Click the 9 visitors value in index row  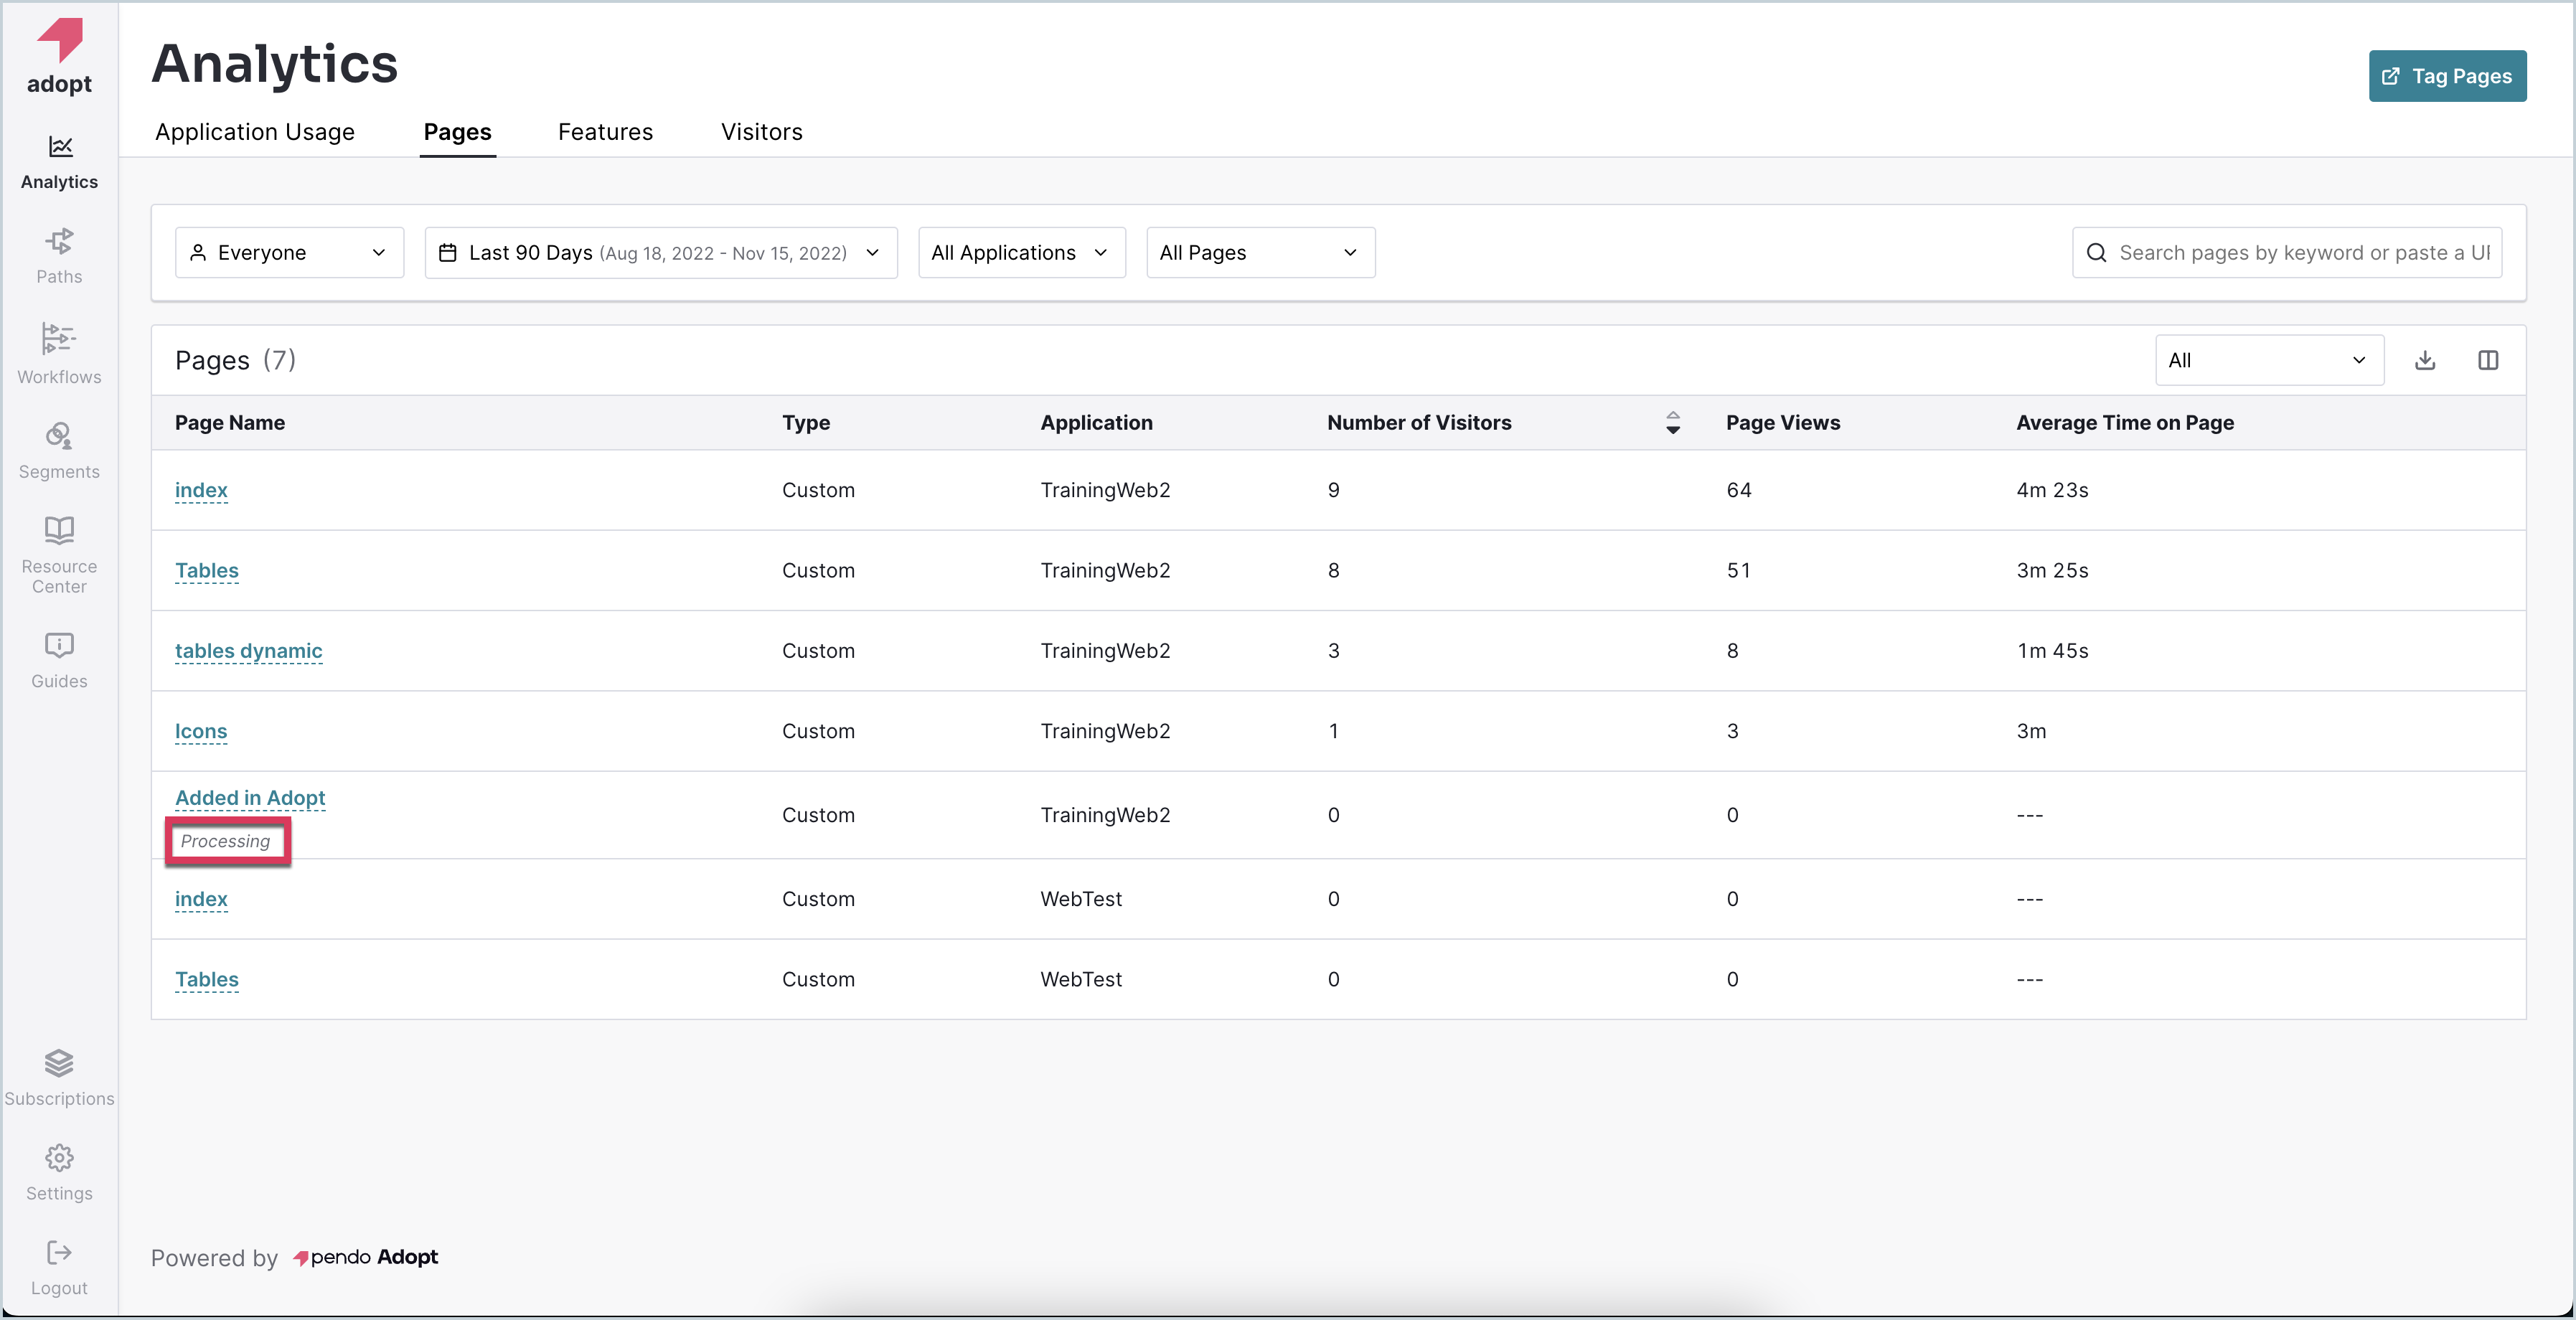coord(1333,490)
